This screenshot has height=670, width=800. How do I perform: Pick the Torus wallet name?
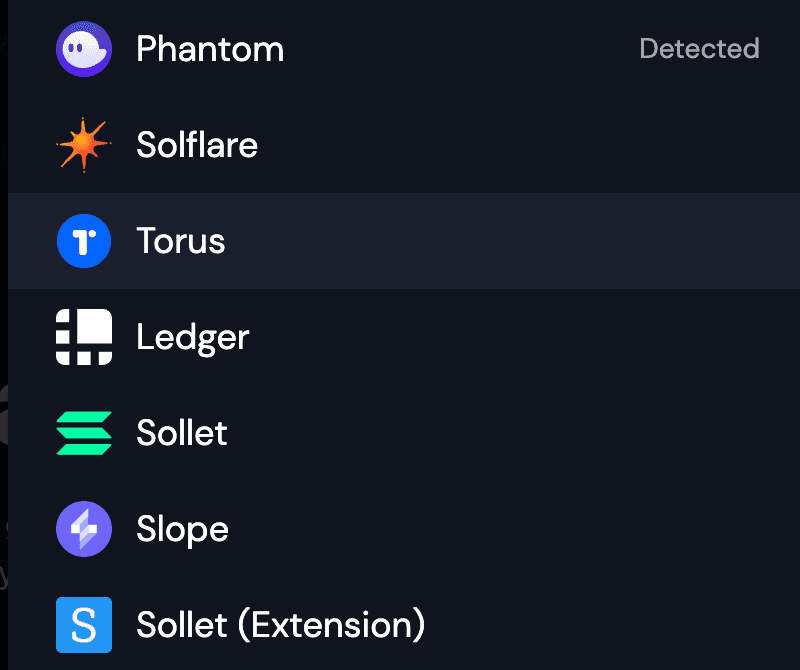(181, 241)
